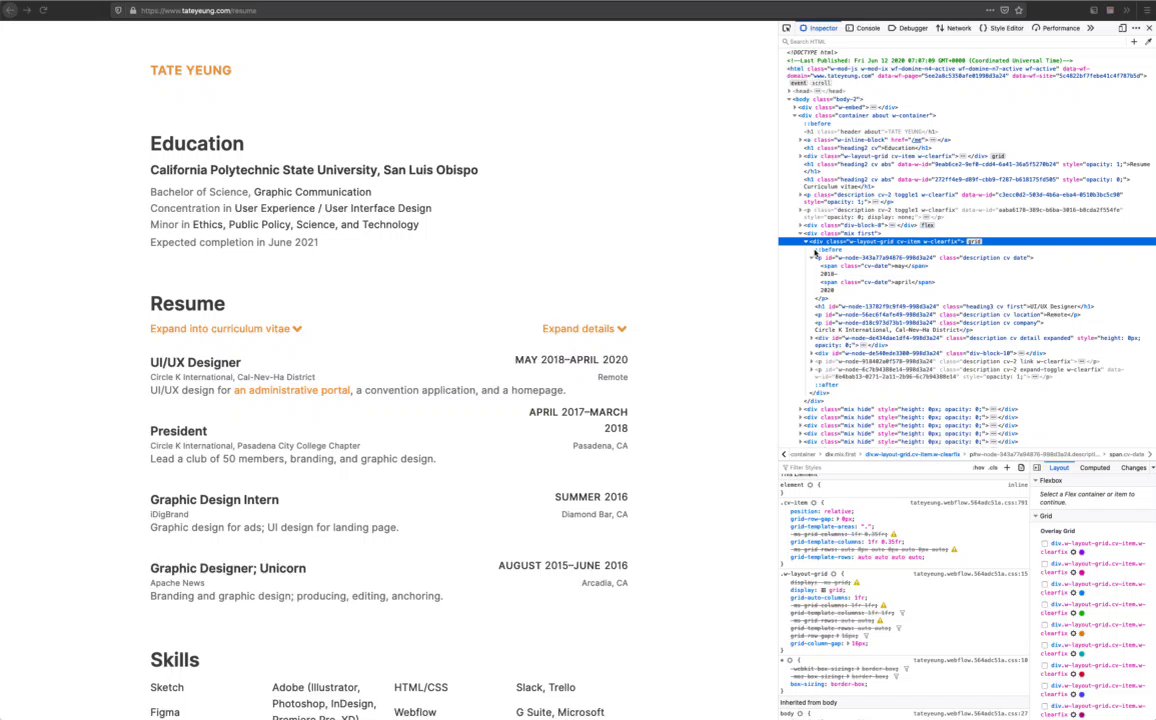Enable grid overlay checkbox beside orange swatch
This screenshot has height=720, width=1156.
pos(1045,625)
